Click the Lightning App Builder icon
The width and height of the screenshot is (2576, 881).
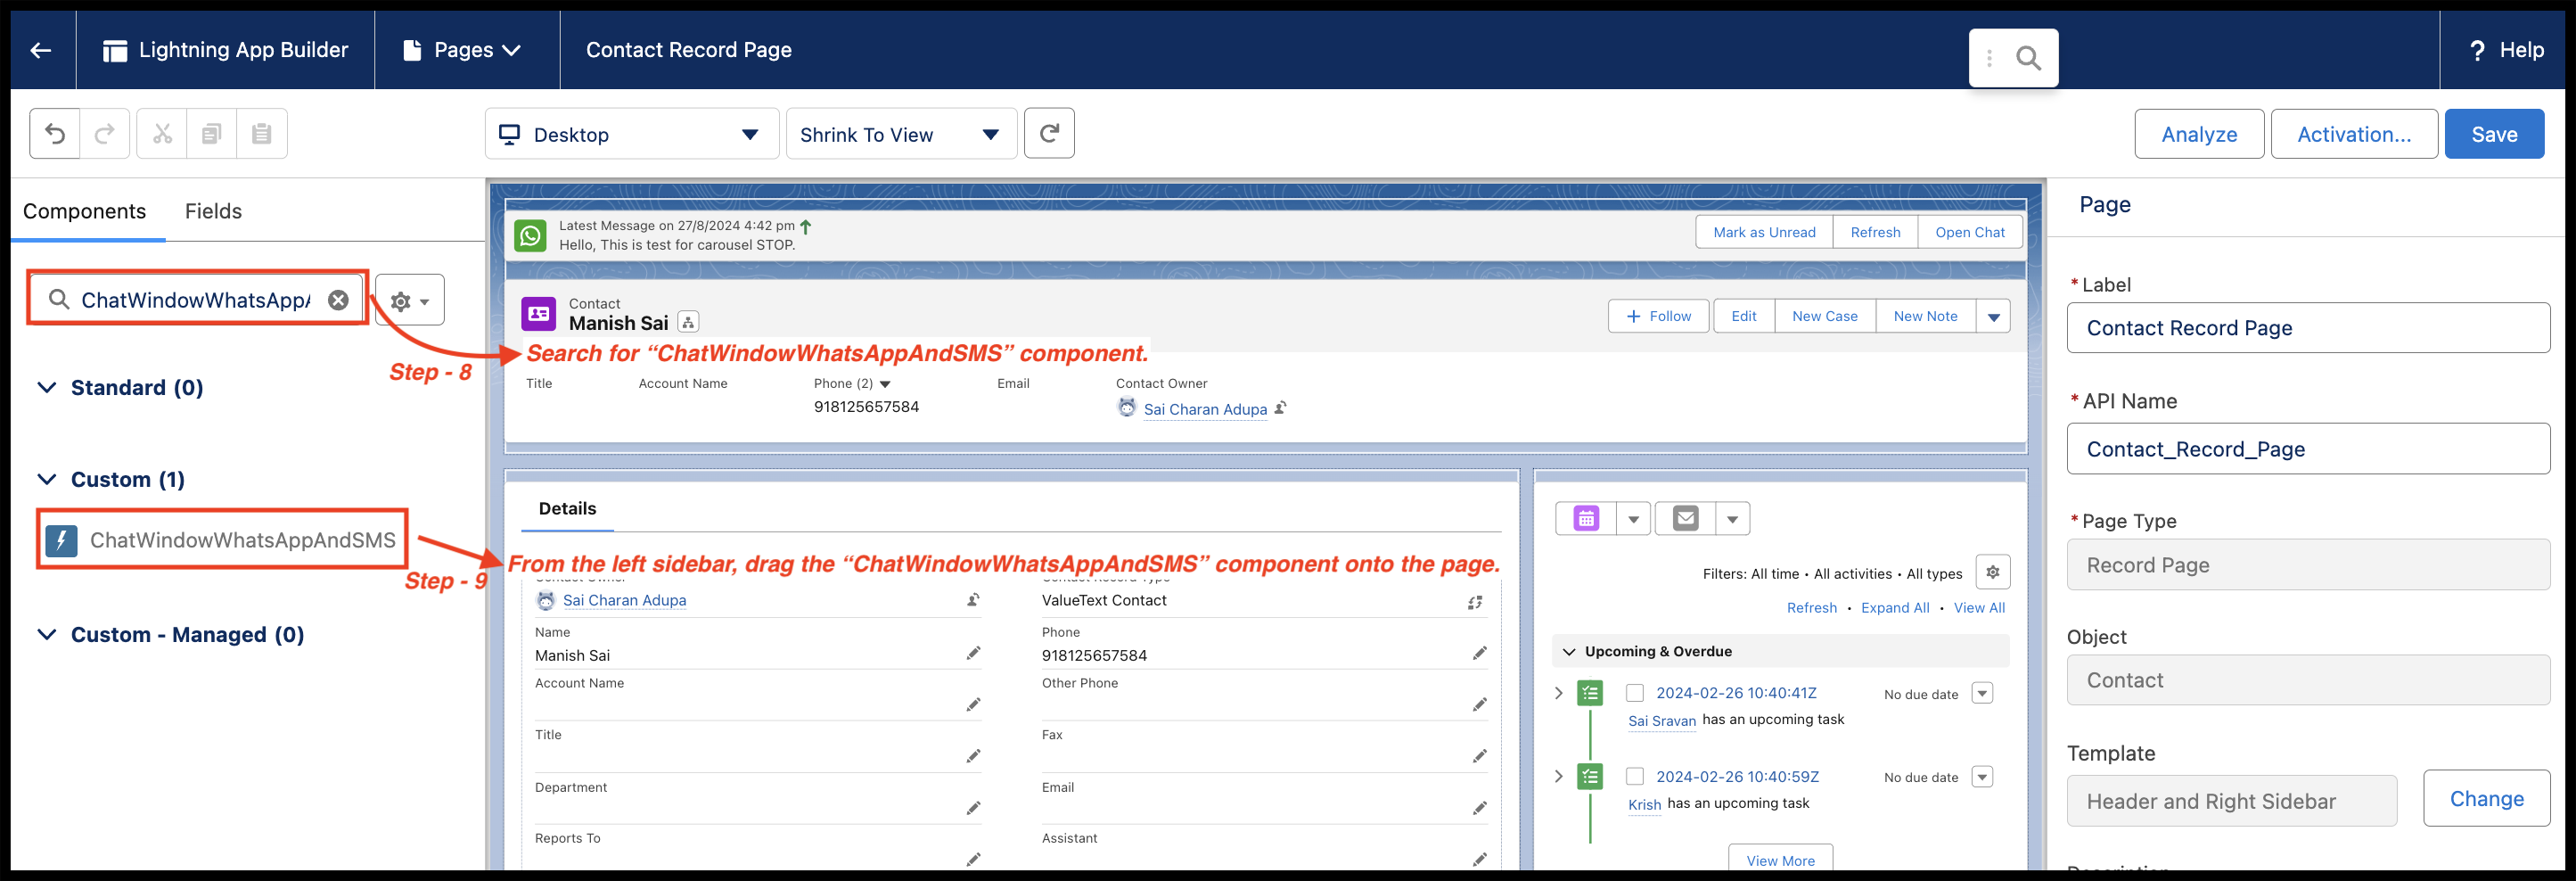click(x=115, y=50)
